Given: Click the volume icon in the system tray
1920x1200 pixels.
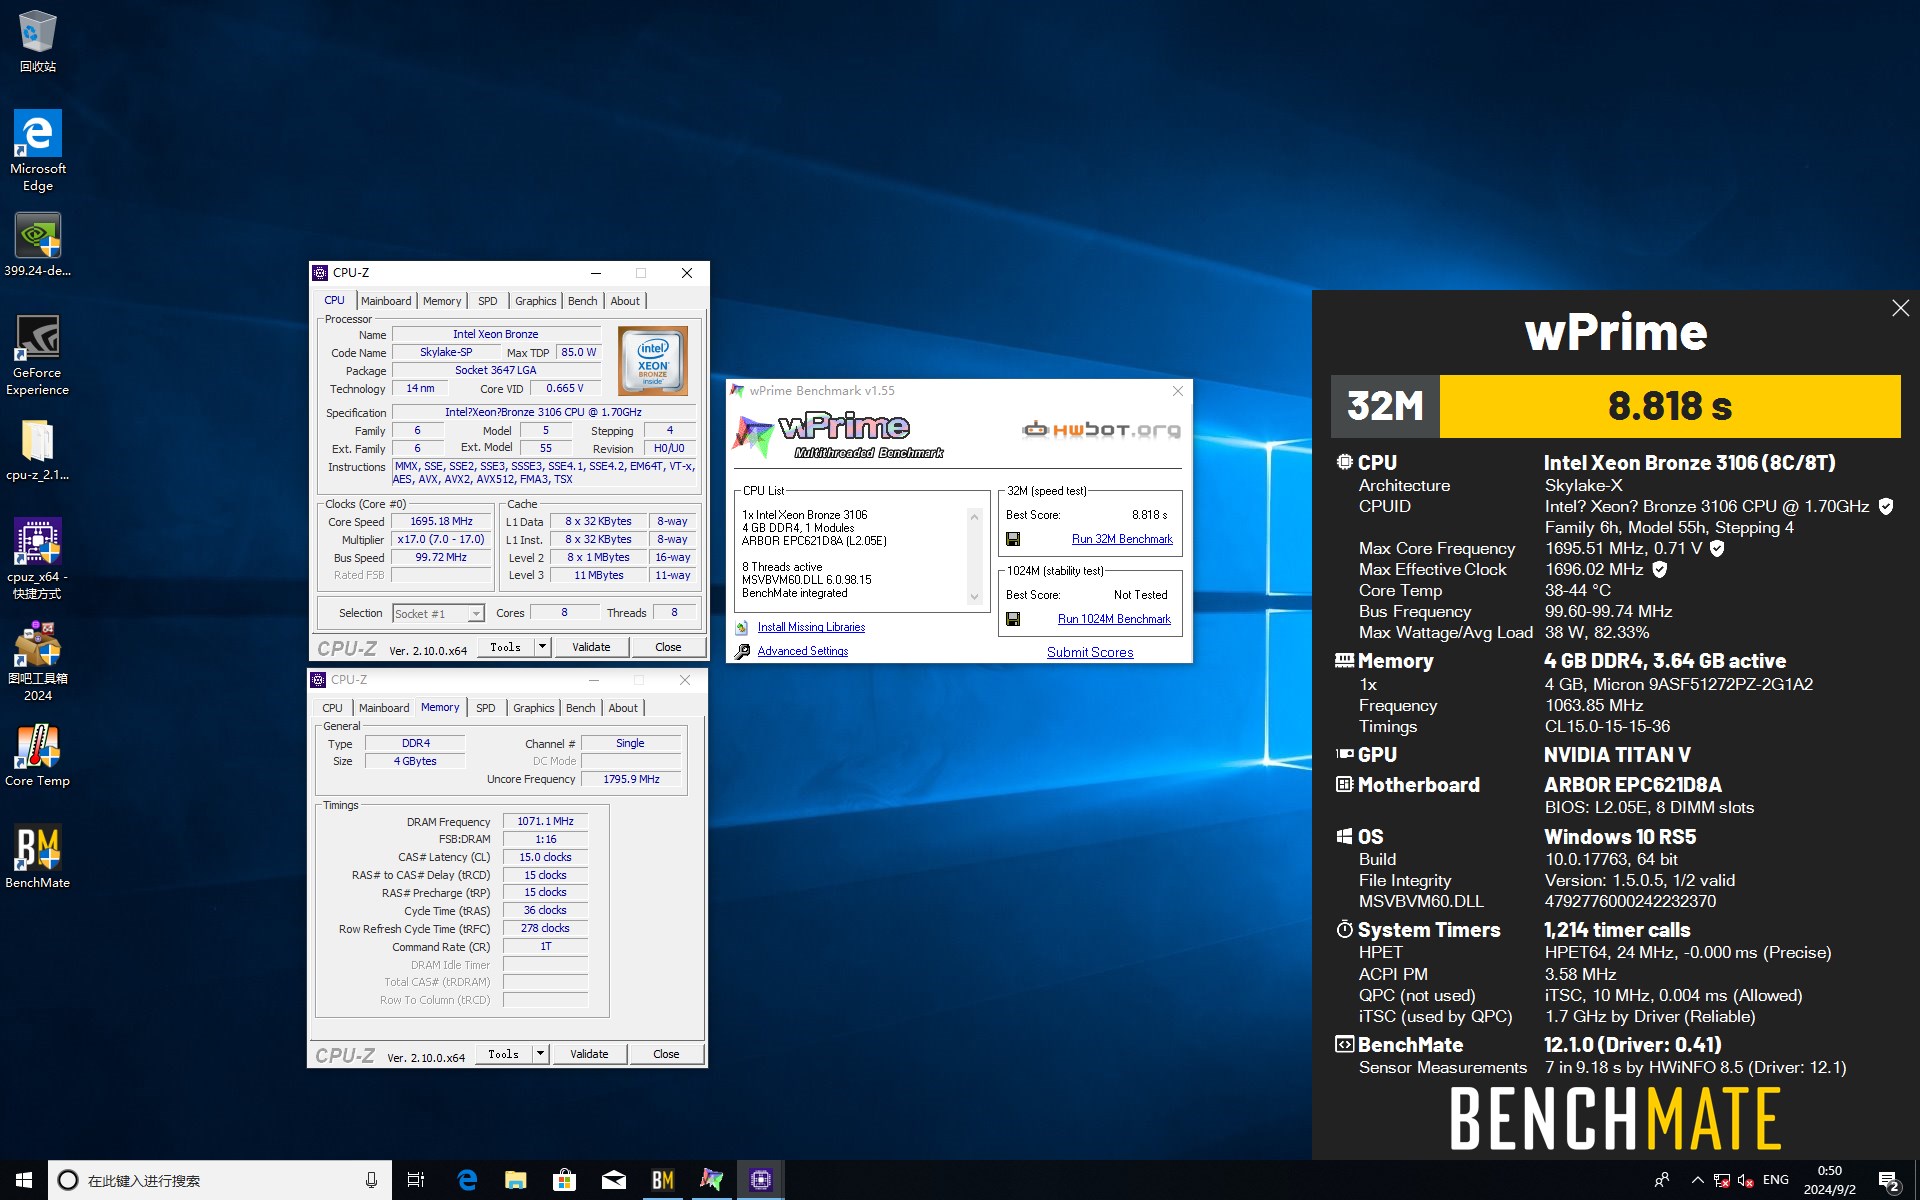Looking at the screenshot, I should pos(1746,1180).
